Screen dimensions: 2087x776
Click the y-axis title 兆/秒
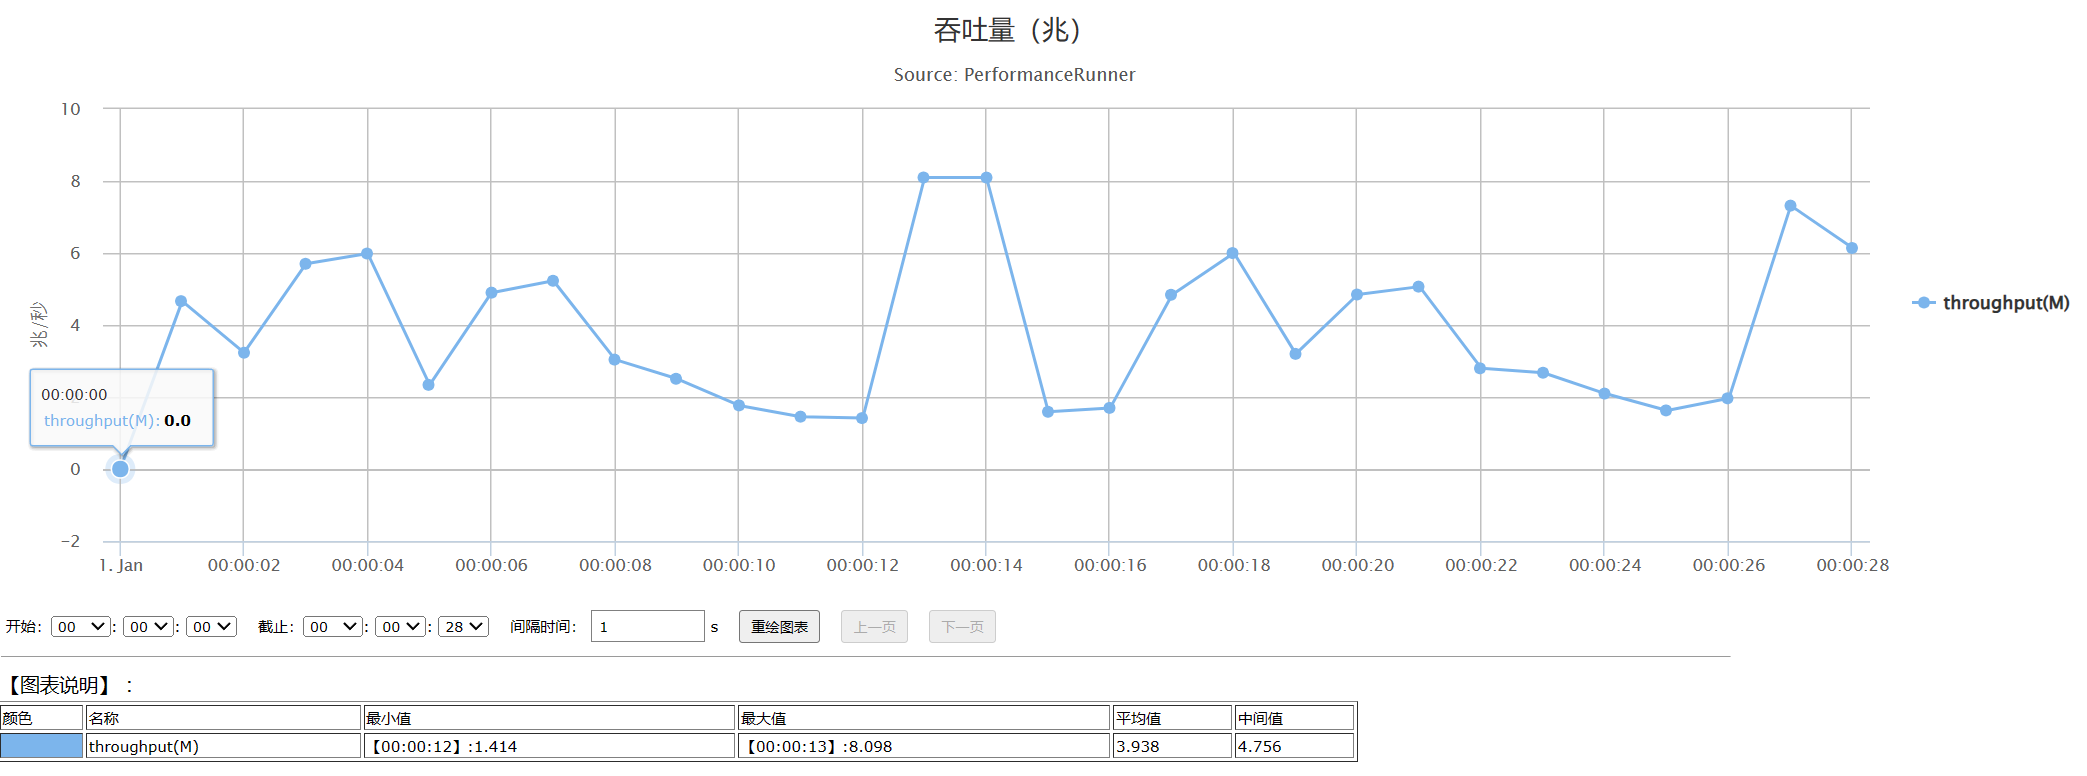(x=39, y=325)
